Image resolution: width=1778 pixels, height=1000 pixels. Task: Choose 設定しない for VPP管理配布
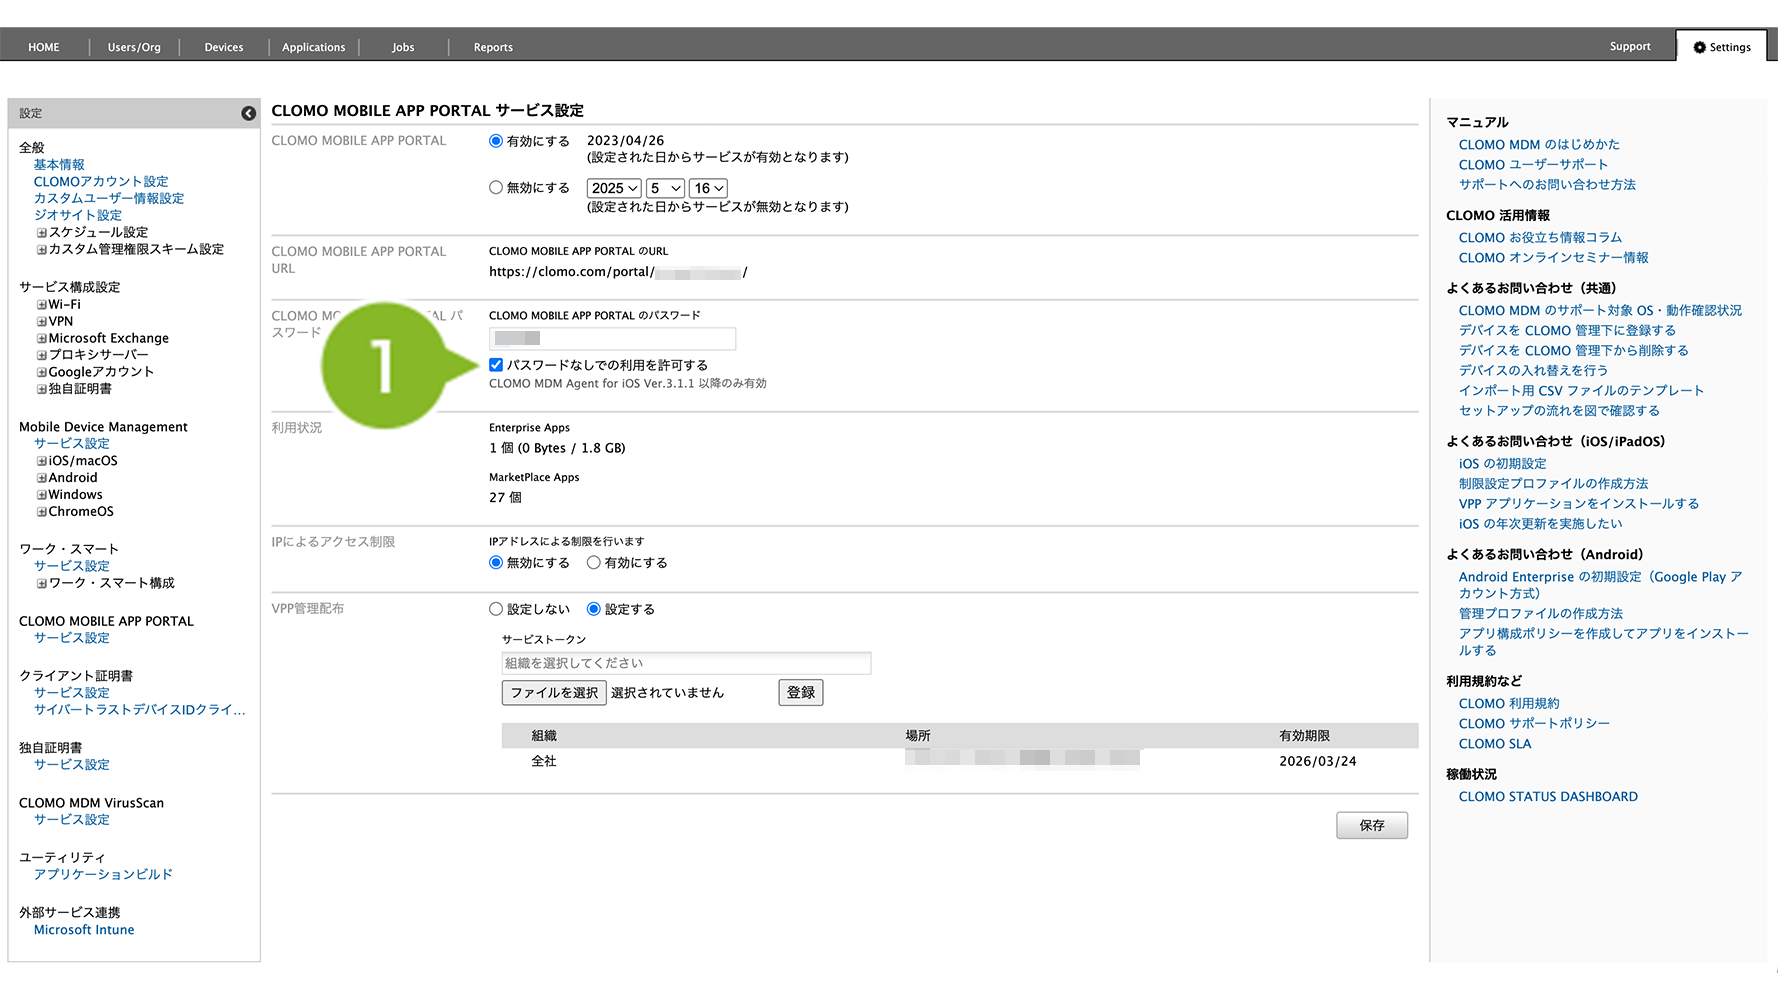(496, 609)
